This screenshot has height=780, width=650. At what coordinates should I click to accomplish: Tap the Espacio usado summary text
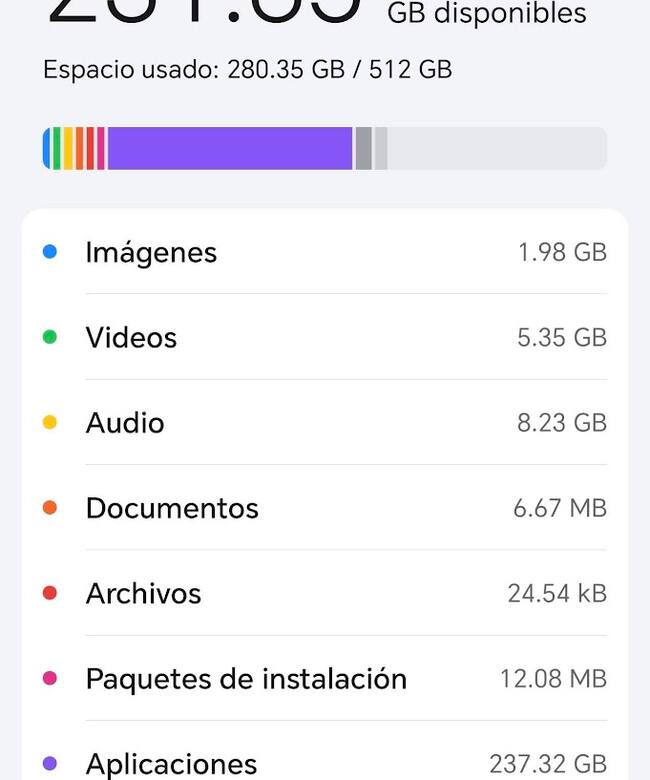tap(247, 70)
